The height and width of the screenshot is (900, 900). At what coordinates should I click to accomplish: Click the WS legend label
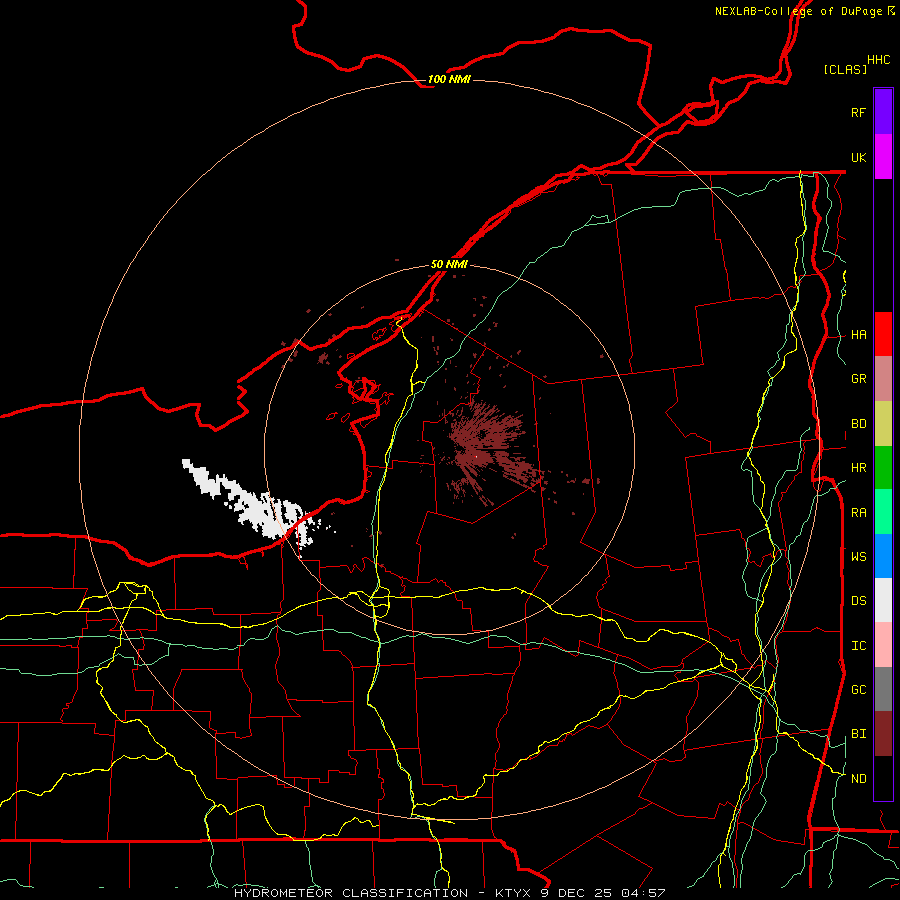(x=858, y=557)
